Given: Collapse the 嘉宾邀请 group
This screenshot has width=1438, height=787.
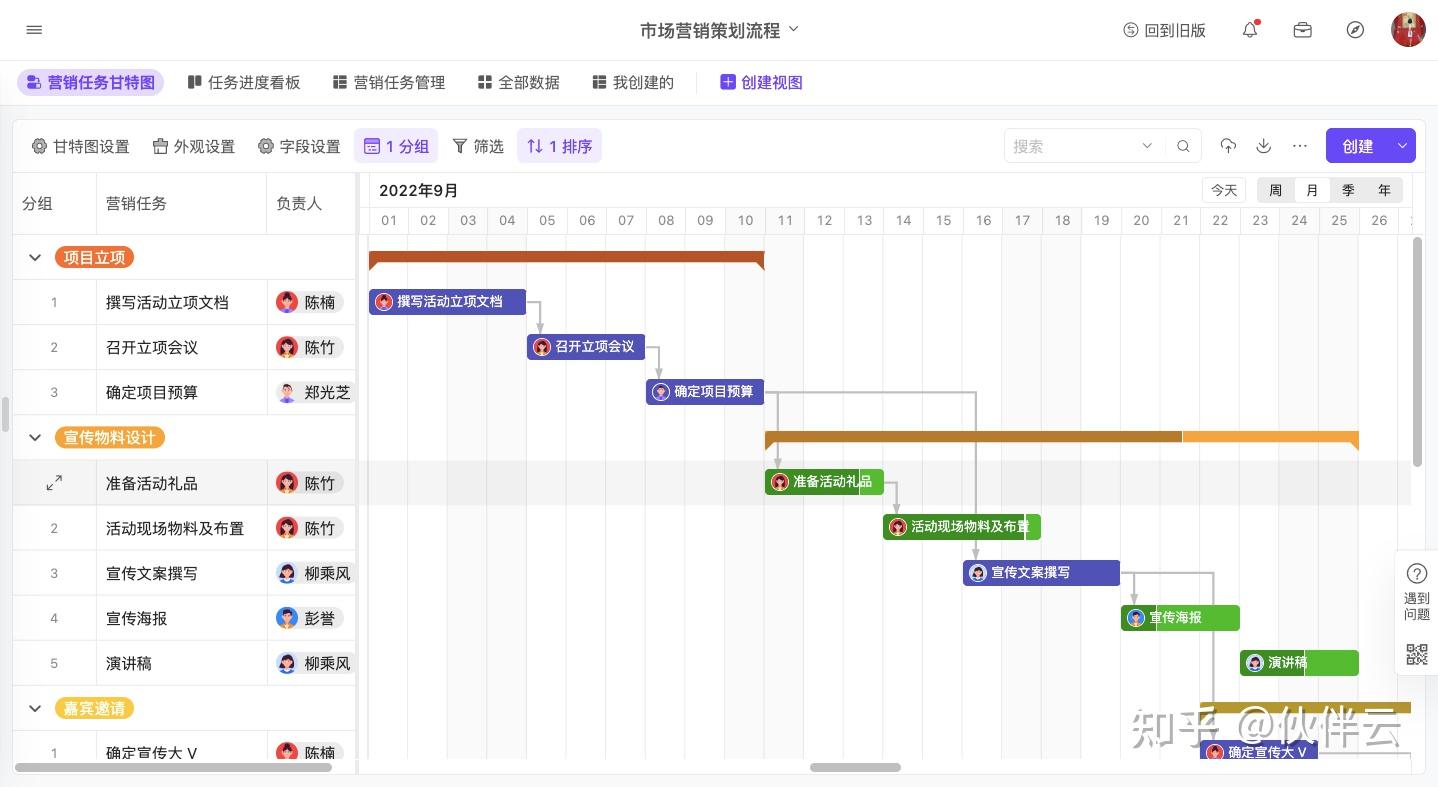Looking at the screenshot, I should click(x=35, y=708).
